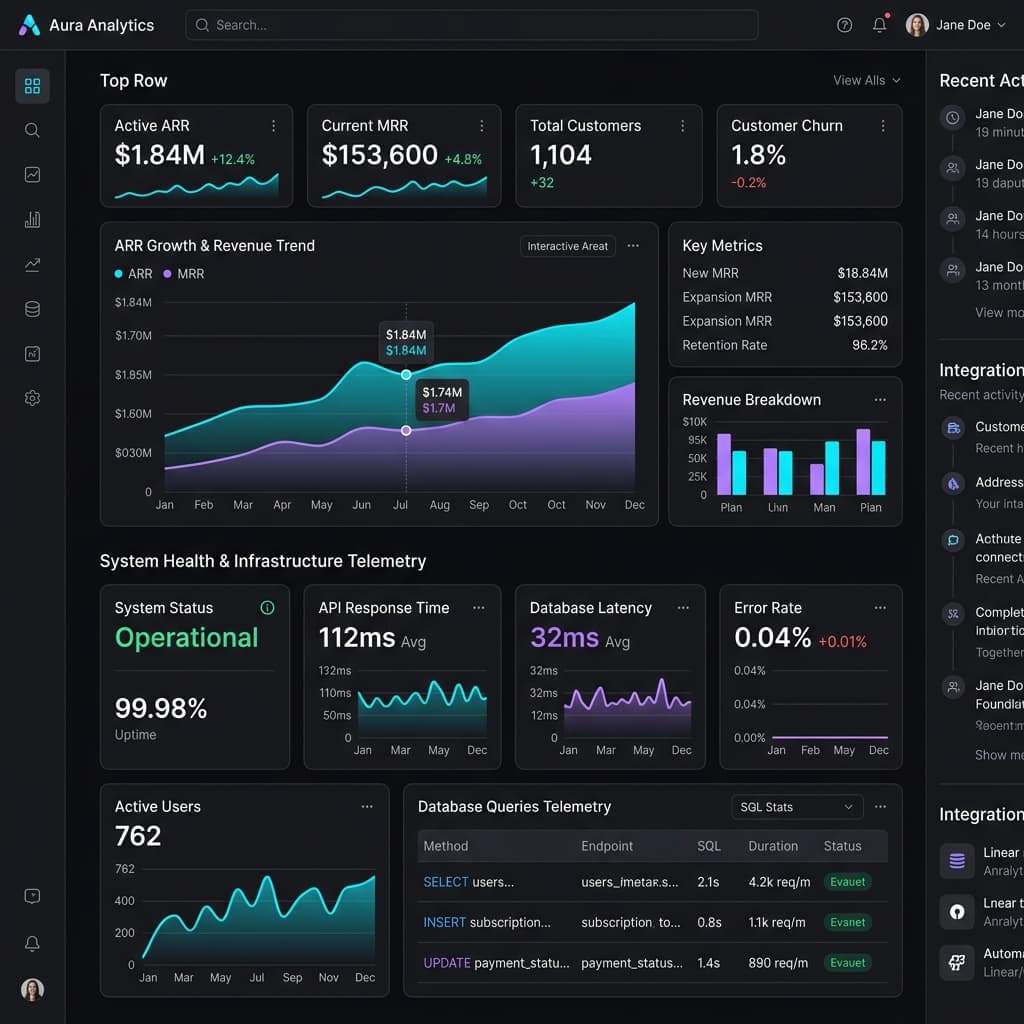Open Error Rate more options

(880, 607)
